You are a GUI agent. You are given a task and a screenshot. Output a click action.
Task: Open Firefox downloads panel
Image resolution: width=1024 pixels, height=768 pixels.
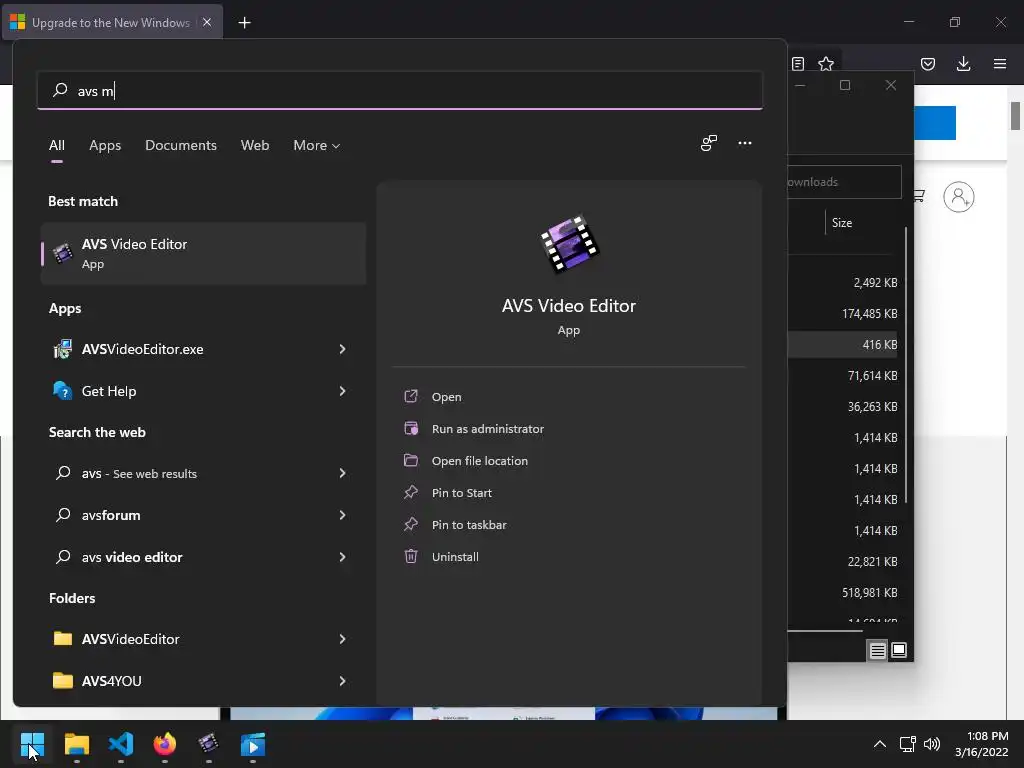pos(963,63)
